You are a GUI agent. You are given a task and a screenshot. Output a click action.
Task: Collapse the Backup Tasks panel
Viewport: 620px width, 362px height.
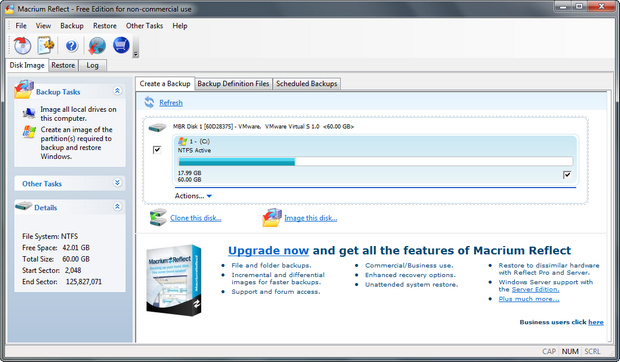pos(117,91)
